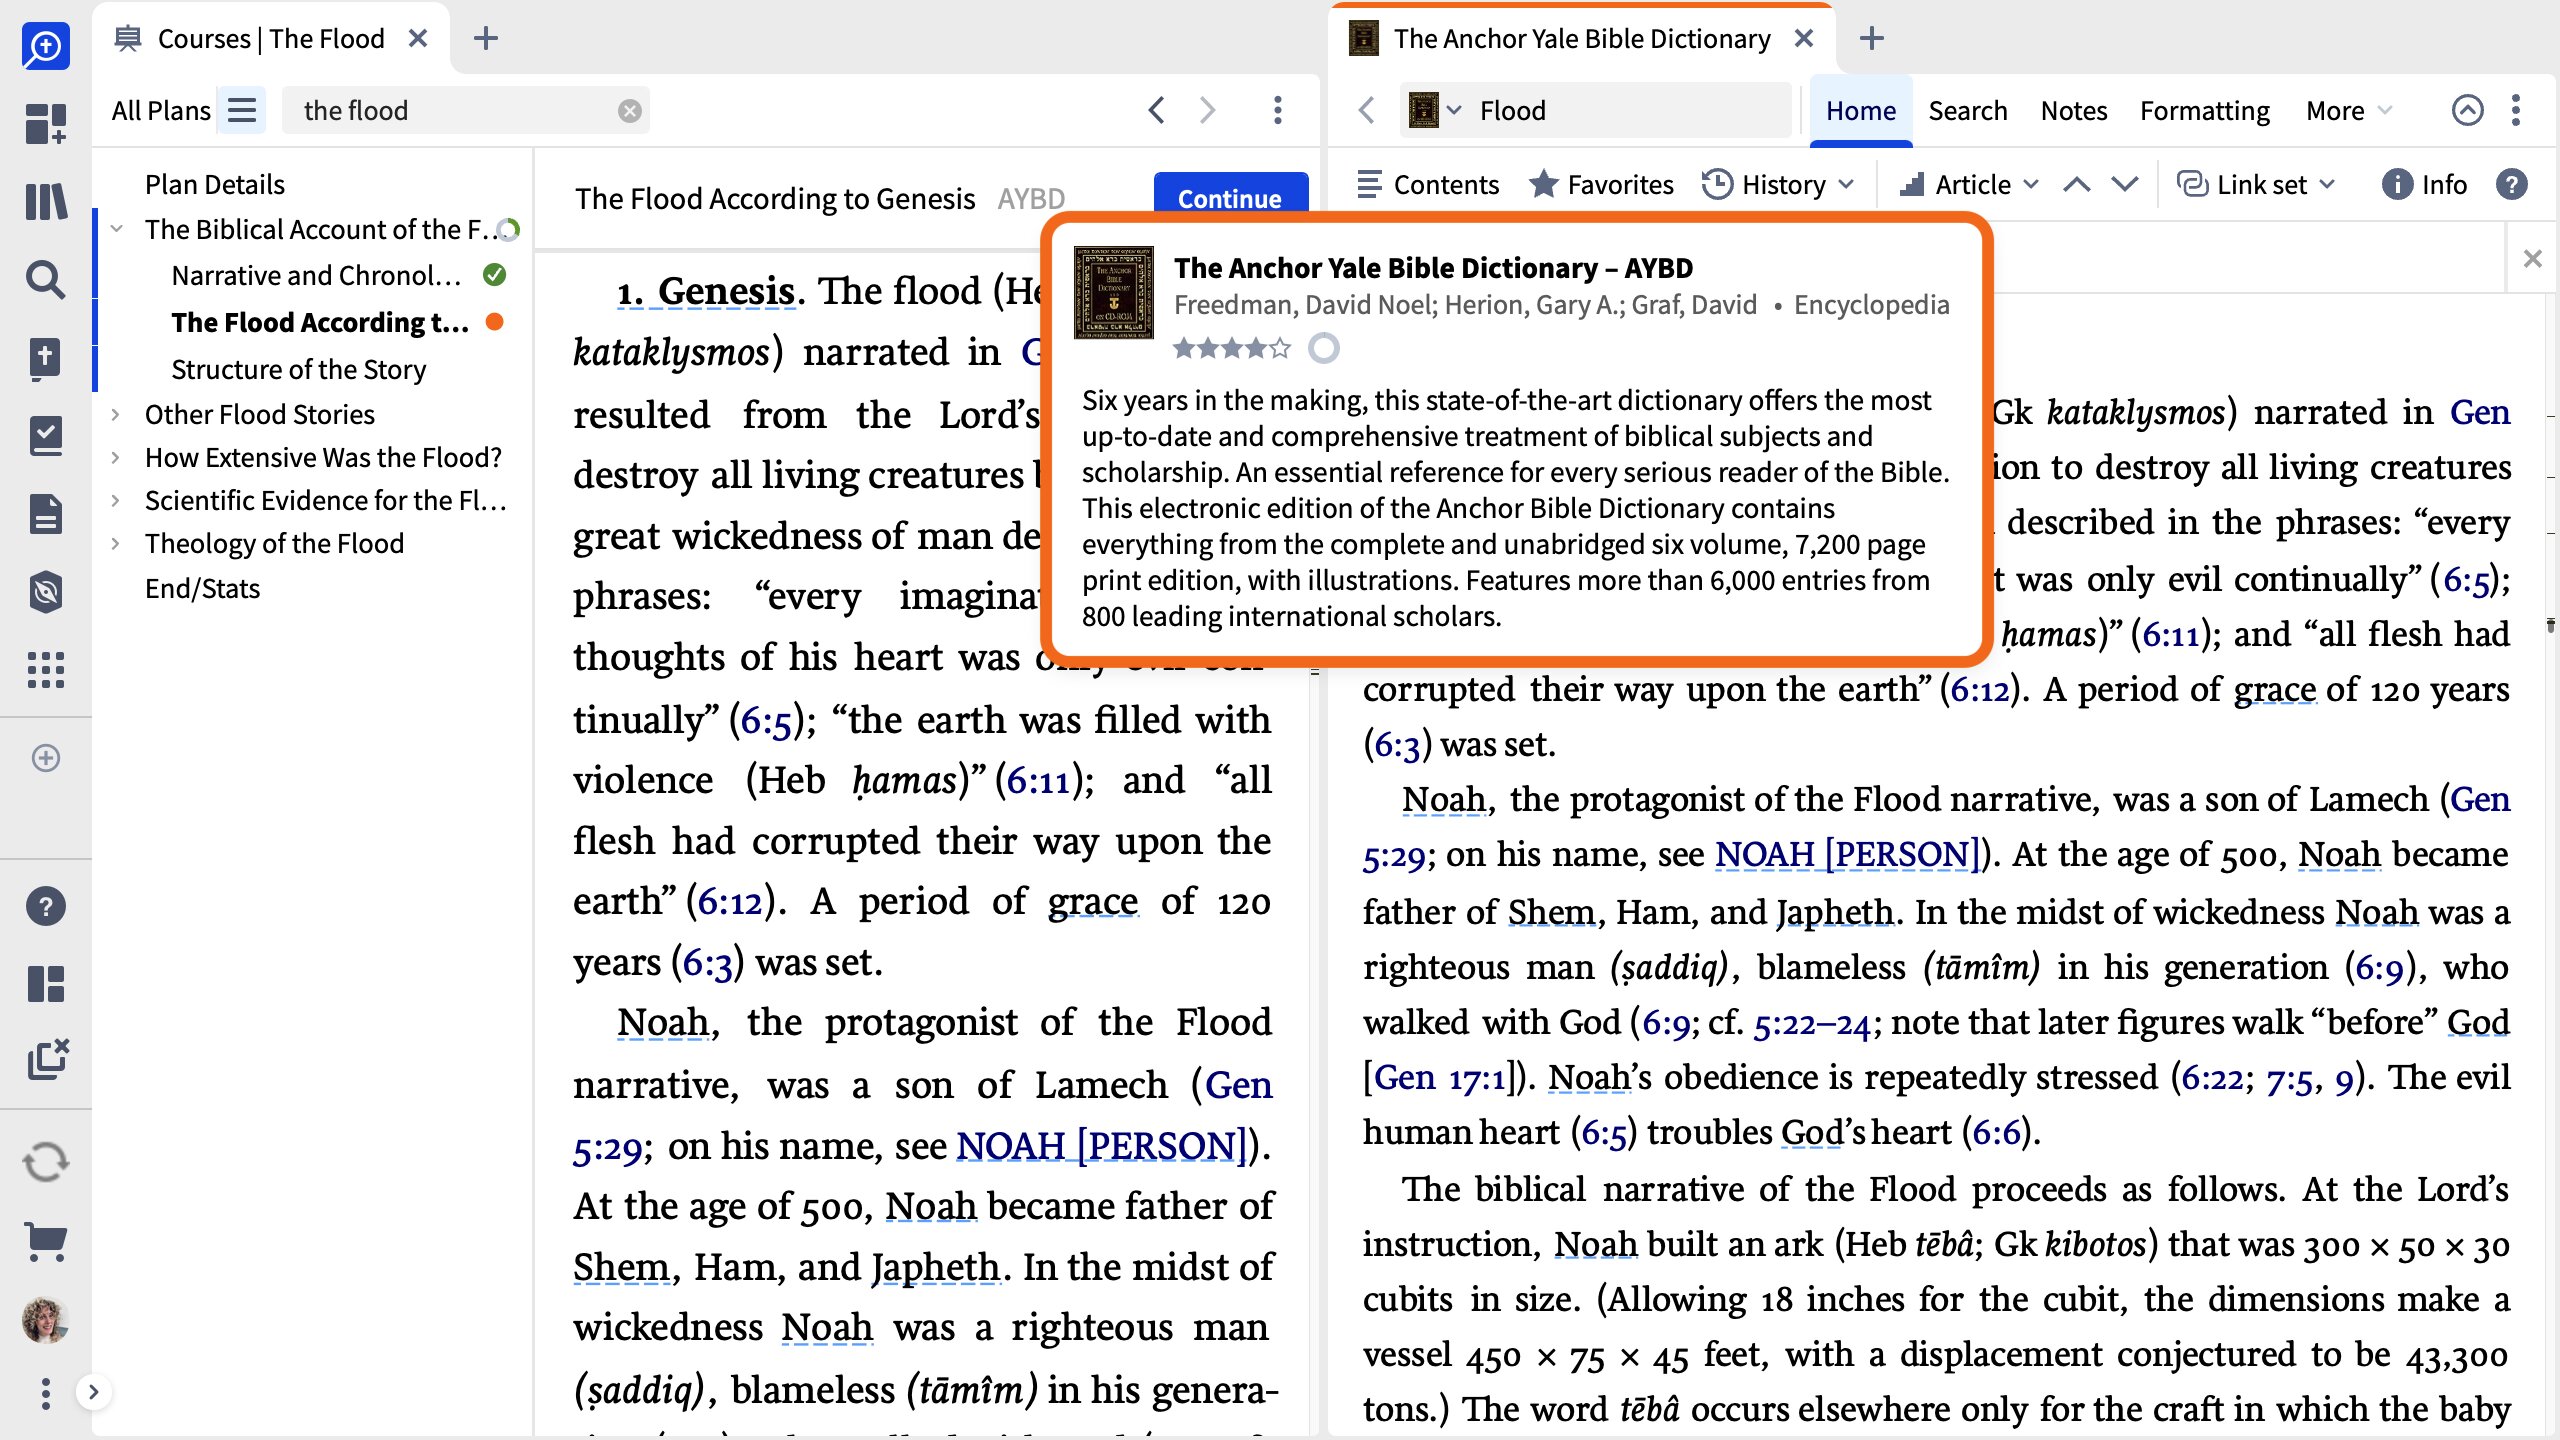Go forward in Courses panel history

pyautogui.click(x=1208, y=110)
